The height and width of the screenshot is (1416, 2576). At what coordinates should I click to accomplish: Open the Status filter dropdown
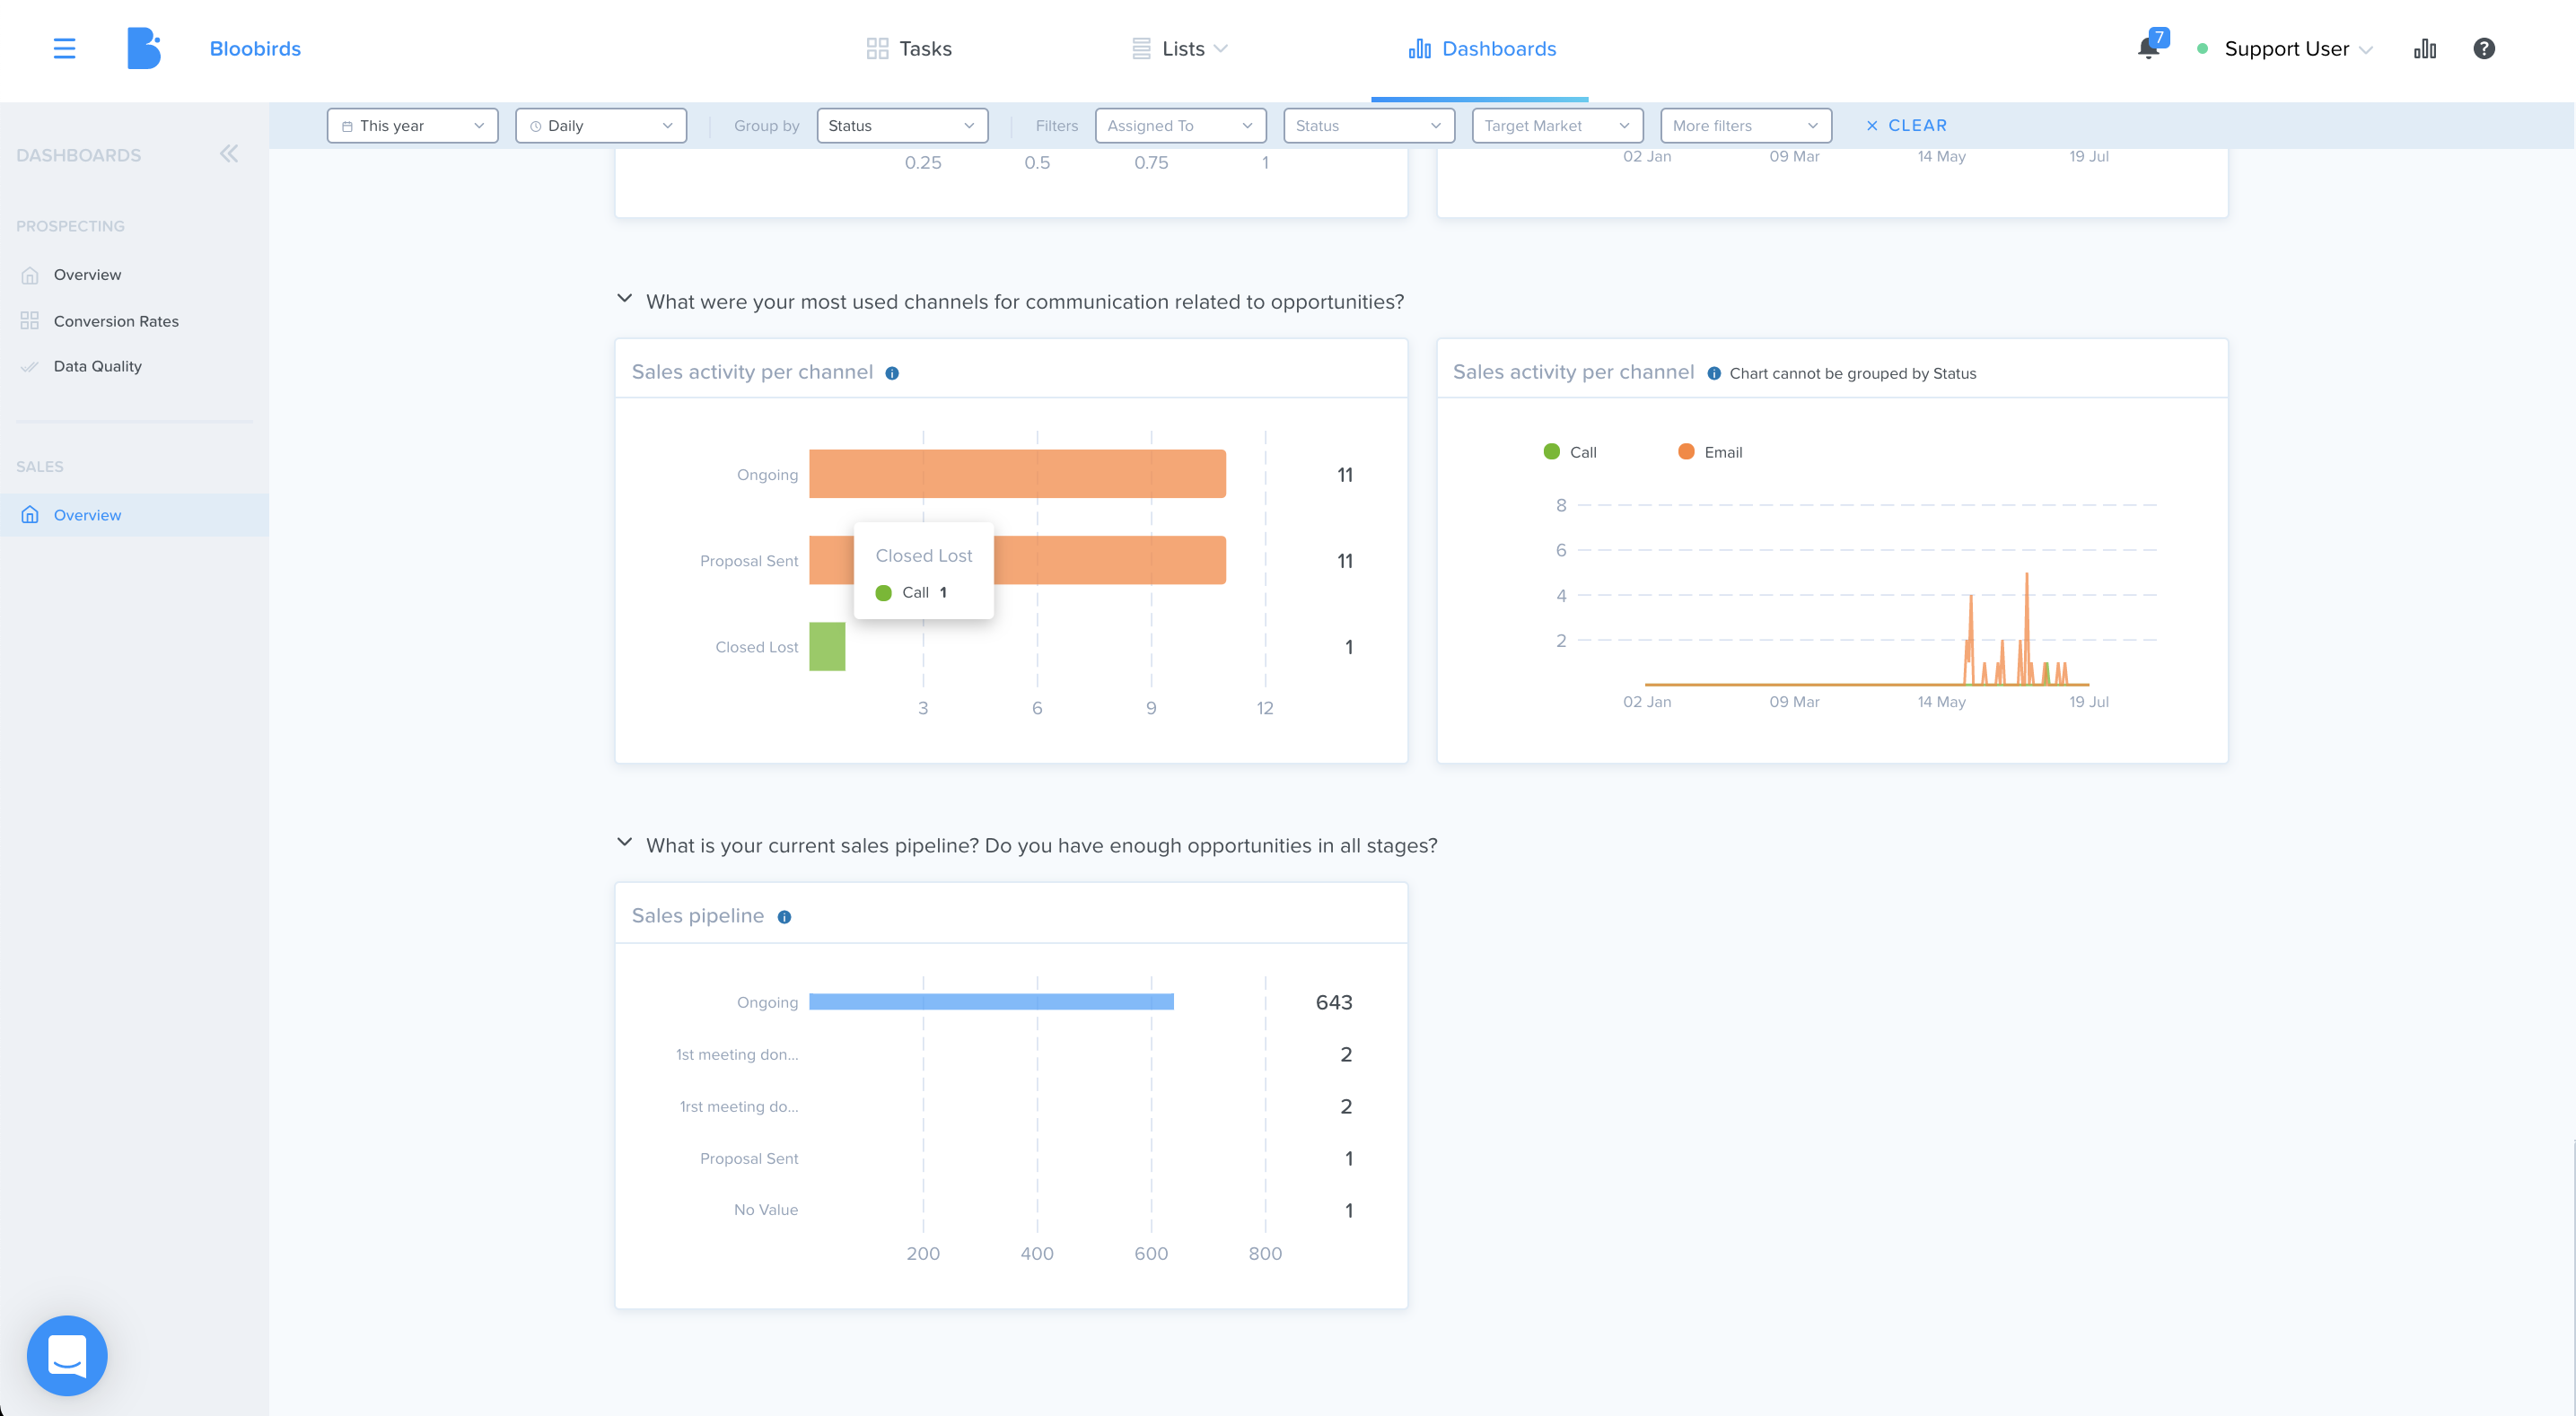point(1369,126)
